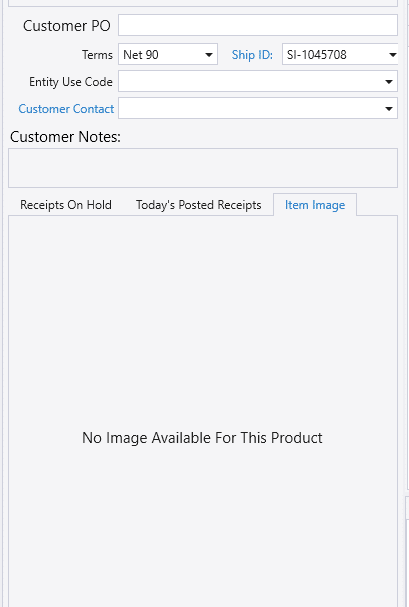This screenshot has height=607, width=409.
Task: Click the Customer PO text field
Action: pos(258,25)
